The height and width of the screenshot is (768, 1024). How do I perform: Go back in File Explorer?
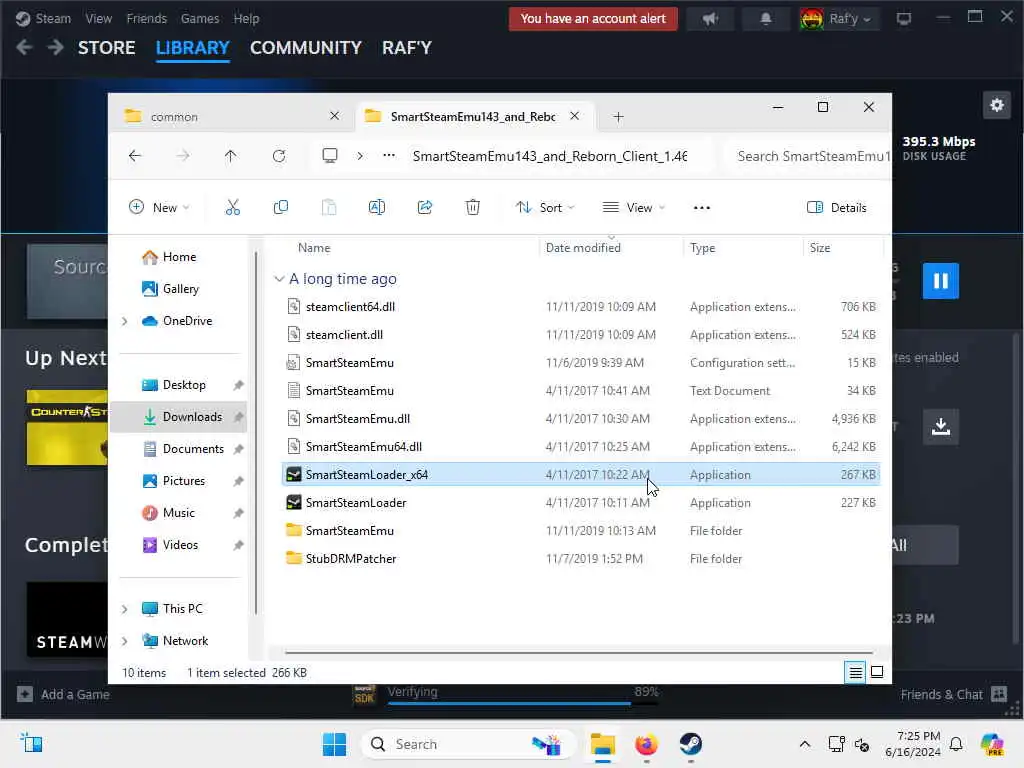click(x=135, y=156)
